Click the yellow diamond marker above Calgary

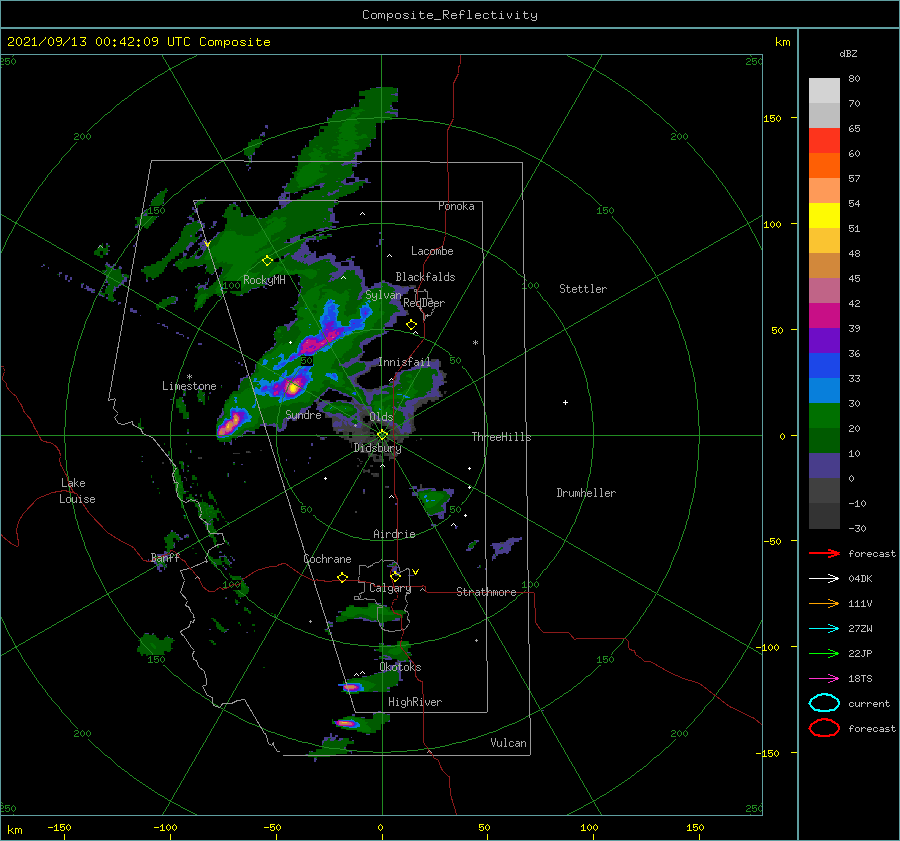[395, 576]
